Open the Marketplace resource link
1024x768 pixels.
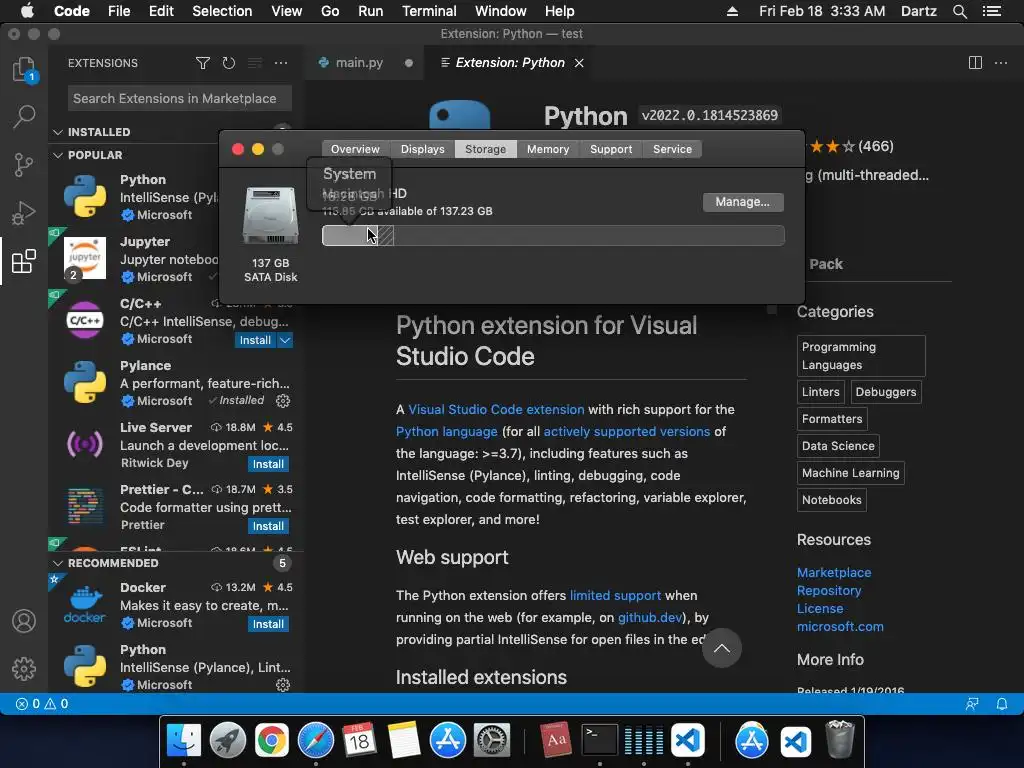[x=834, y=573]
